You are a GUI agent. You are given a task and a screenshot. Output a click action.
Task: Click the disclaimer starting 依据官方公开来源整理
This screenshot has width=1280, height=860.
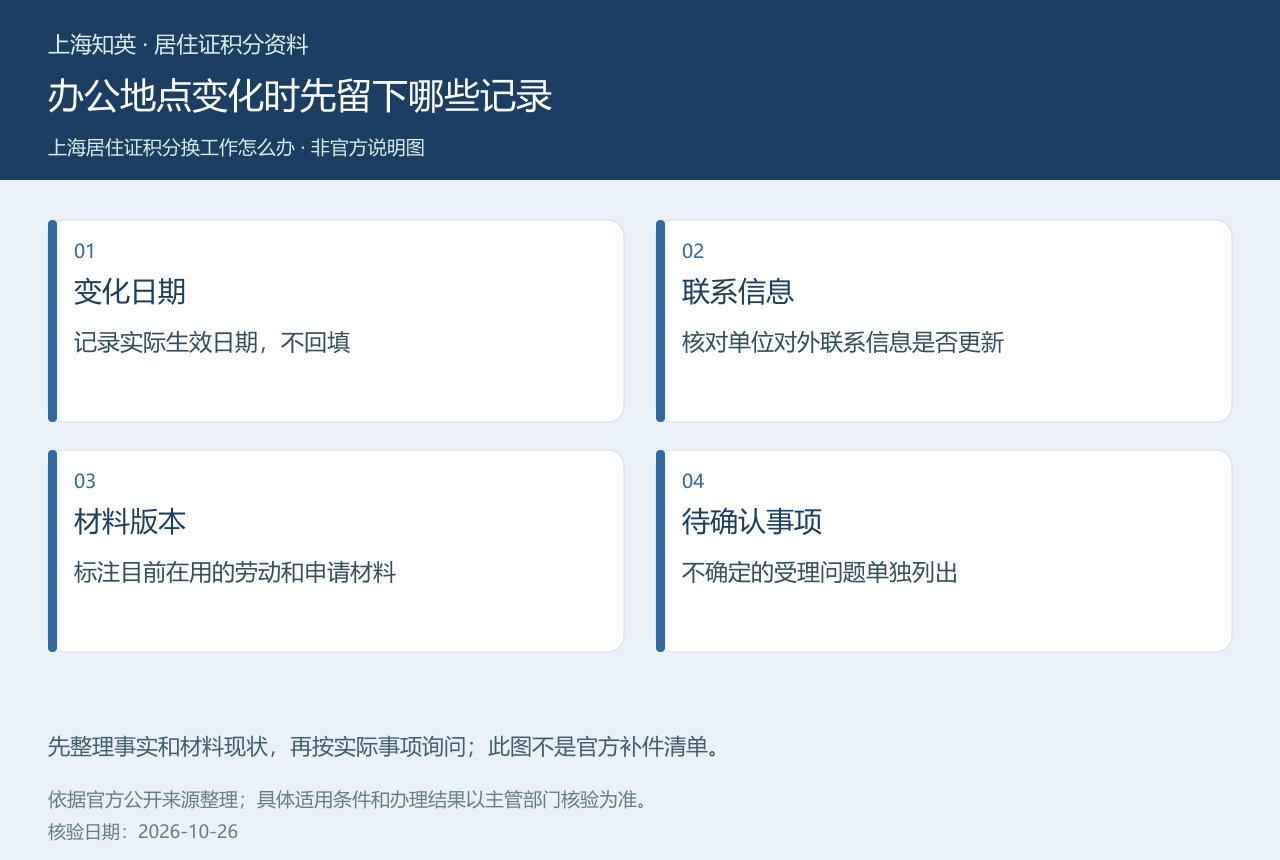coord(348,800)
